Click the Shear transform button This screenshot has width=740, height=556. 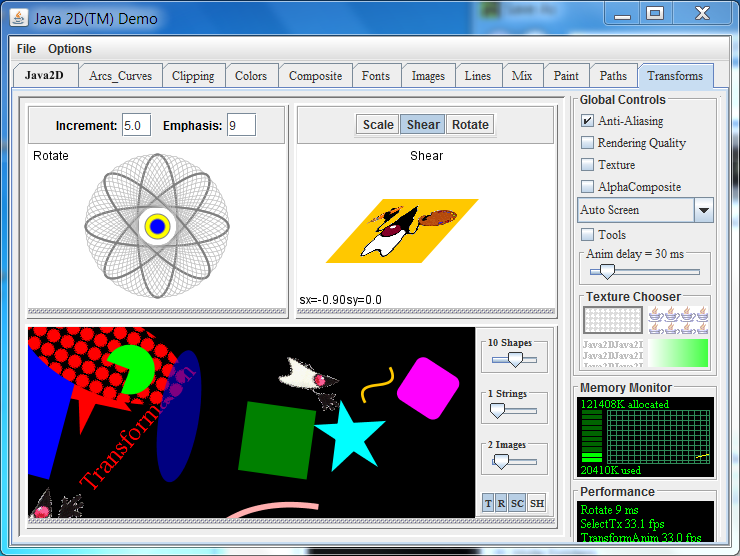pos(423,125)
